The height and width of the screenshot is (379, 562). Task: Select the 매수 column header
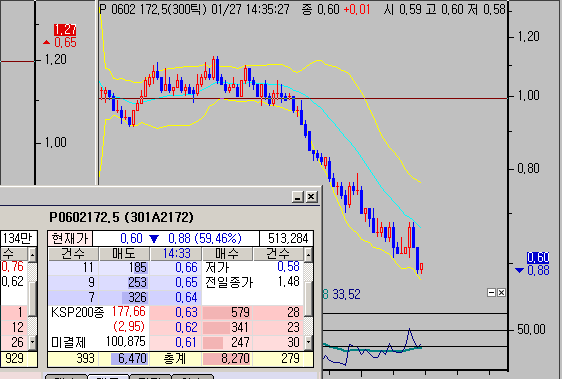pos(227,254)
